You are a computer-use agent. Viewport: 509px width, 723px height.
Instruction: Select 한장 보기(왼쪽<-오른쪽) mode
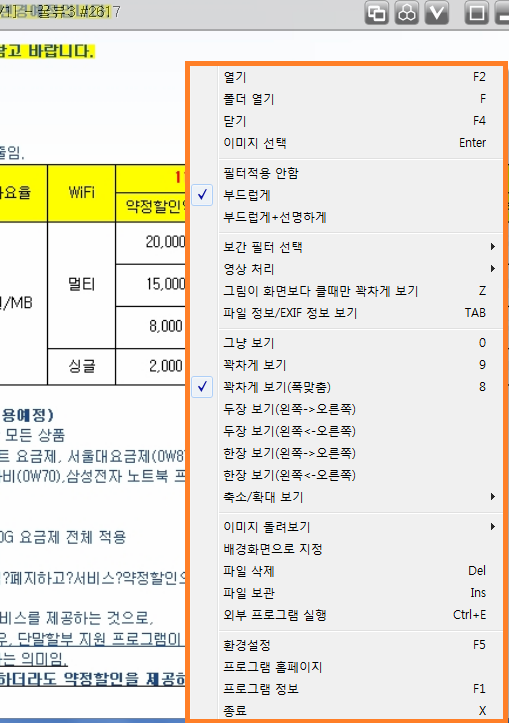(361, 475)
